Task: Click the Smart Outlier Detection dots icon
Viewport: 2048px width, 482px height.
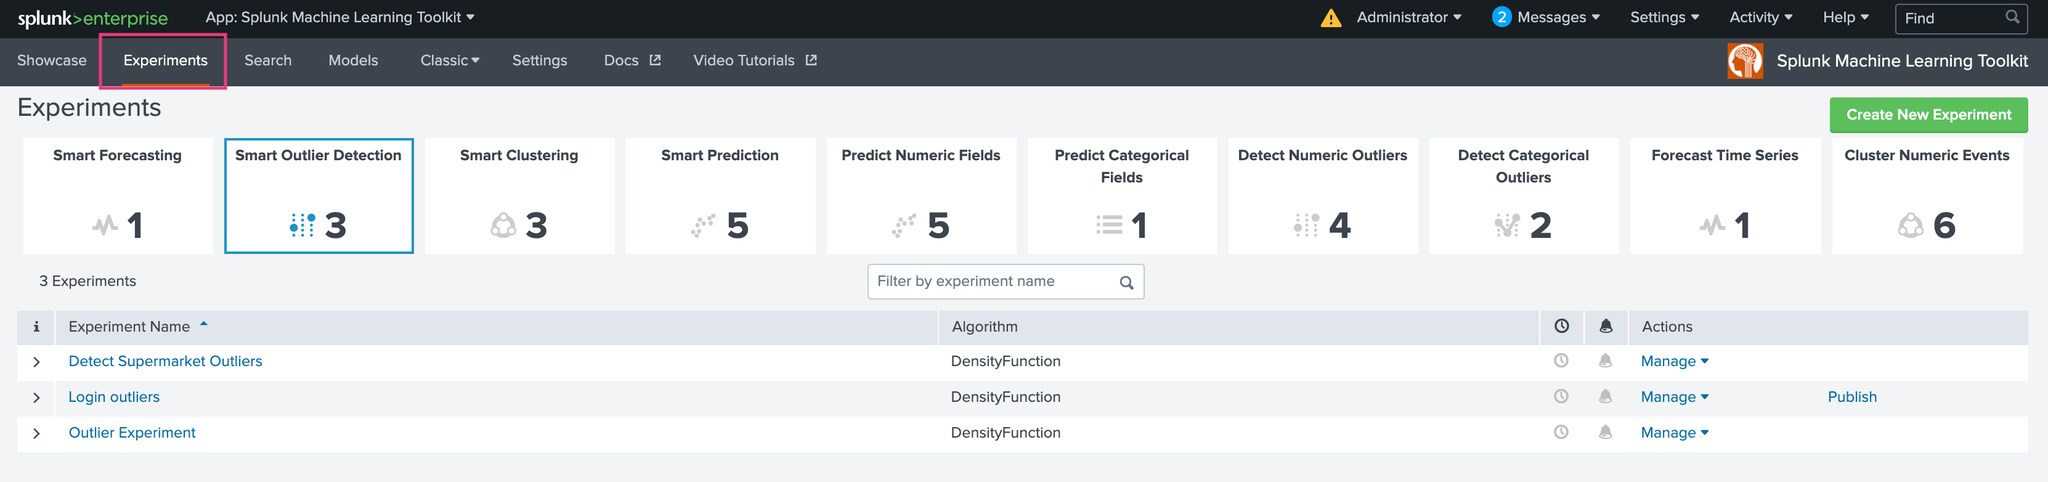Action: pyautogui.click(x=302, y=226)
